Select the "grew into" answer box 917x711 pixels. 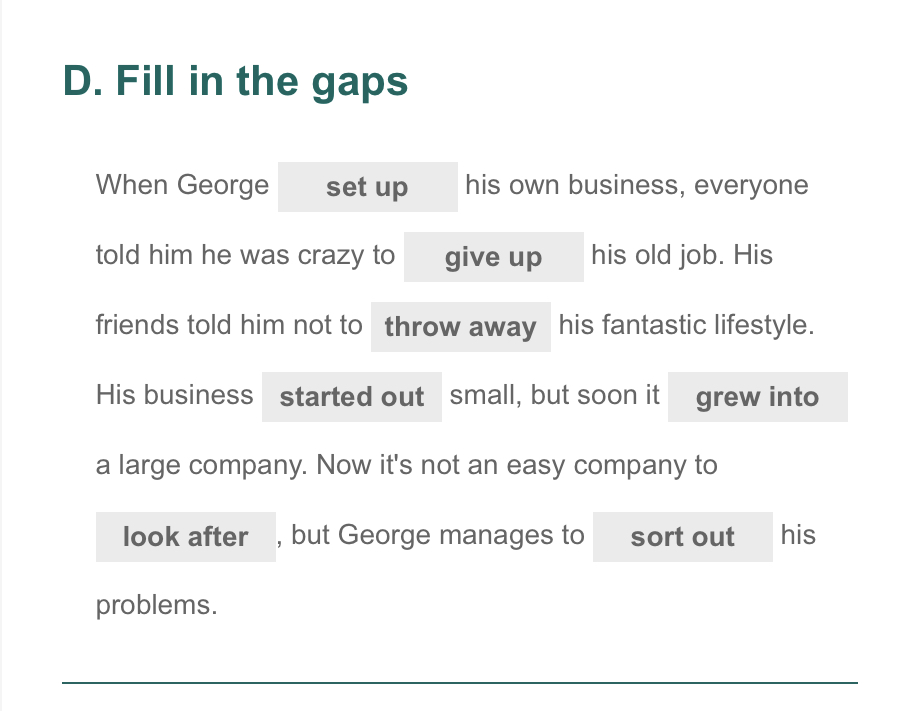click(x=757, y=397)
